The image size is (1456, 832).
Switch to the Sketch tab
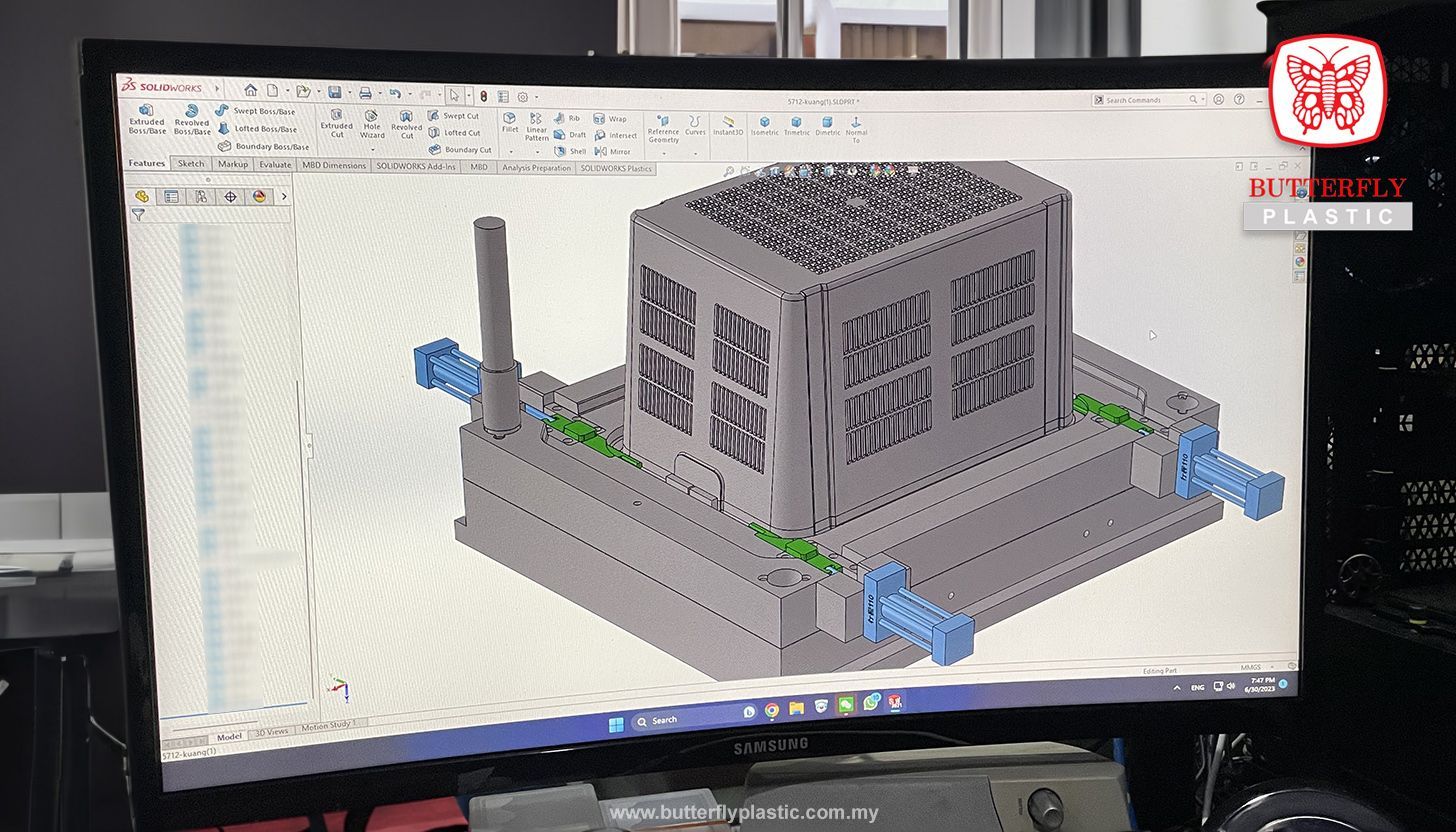point(191,164)
